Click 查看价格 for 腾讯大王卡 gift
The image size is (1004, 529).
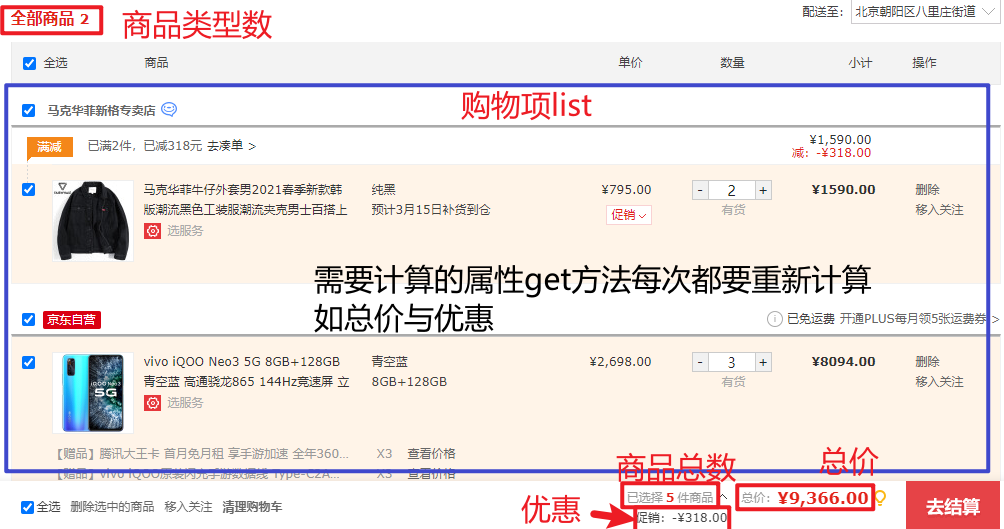coord(432,453)
